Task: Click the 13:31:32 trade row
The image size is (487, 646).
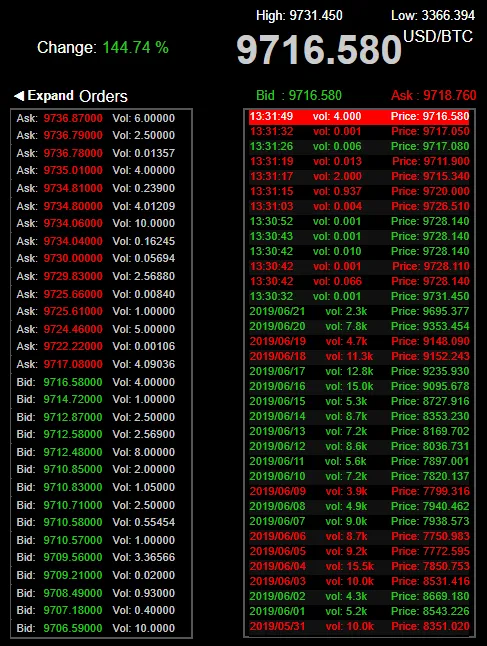Action: 359,131
